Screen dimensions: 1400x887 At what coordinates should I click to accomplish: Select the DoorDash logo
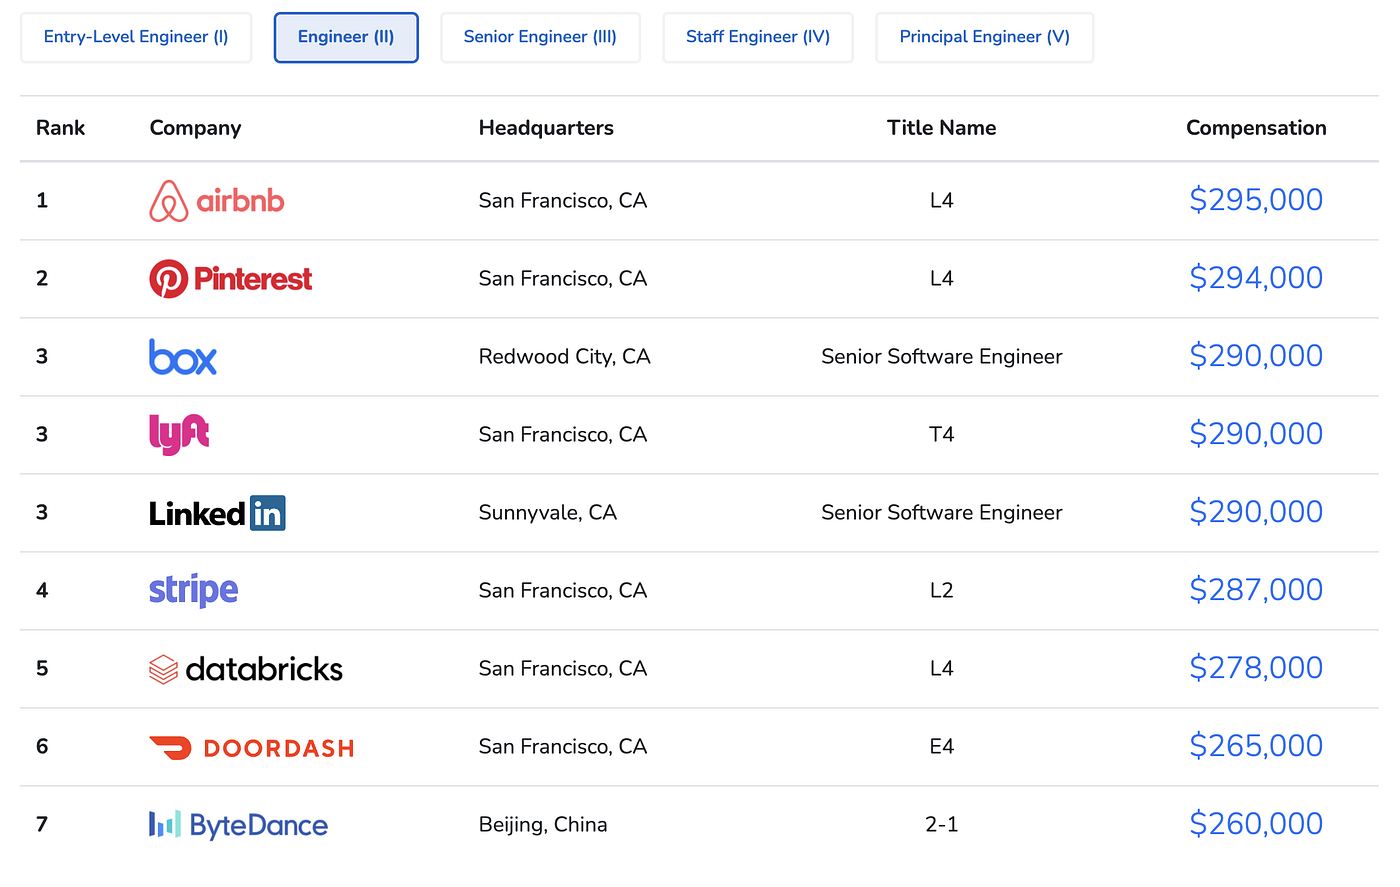pyautogui.click(x=252, y=748)
